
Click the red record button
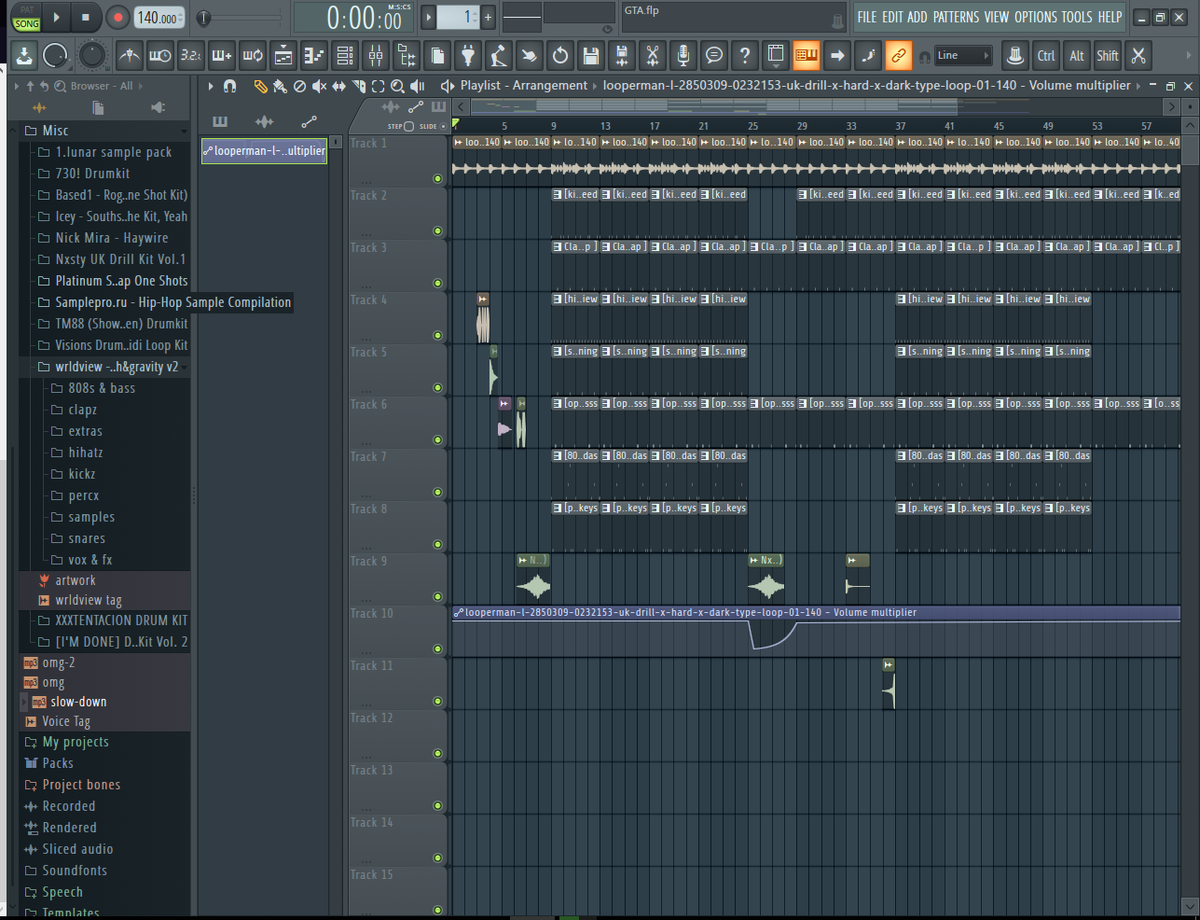pos(117,17)
